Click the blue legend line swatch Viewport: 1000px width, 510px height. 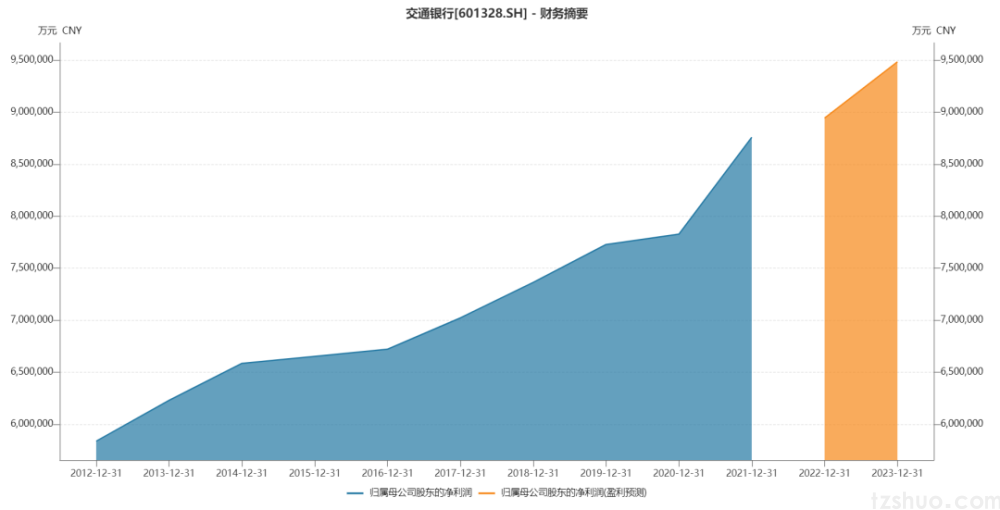[355, 493]
